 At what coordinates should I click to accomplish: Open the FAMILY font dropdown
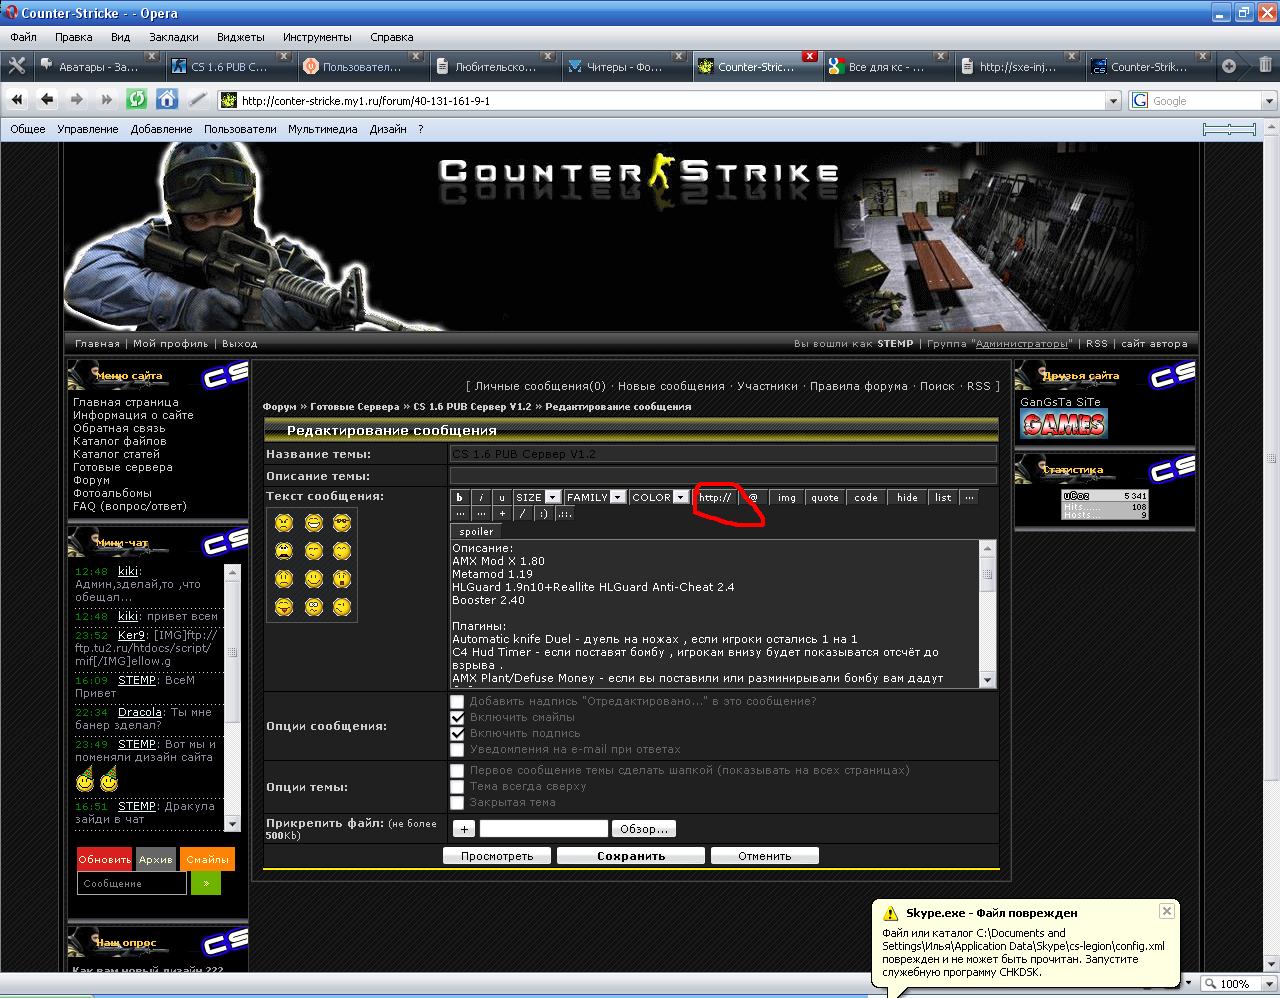[x=595, y=497]
